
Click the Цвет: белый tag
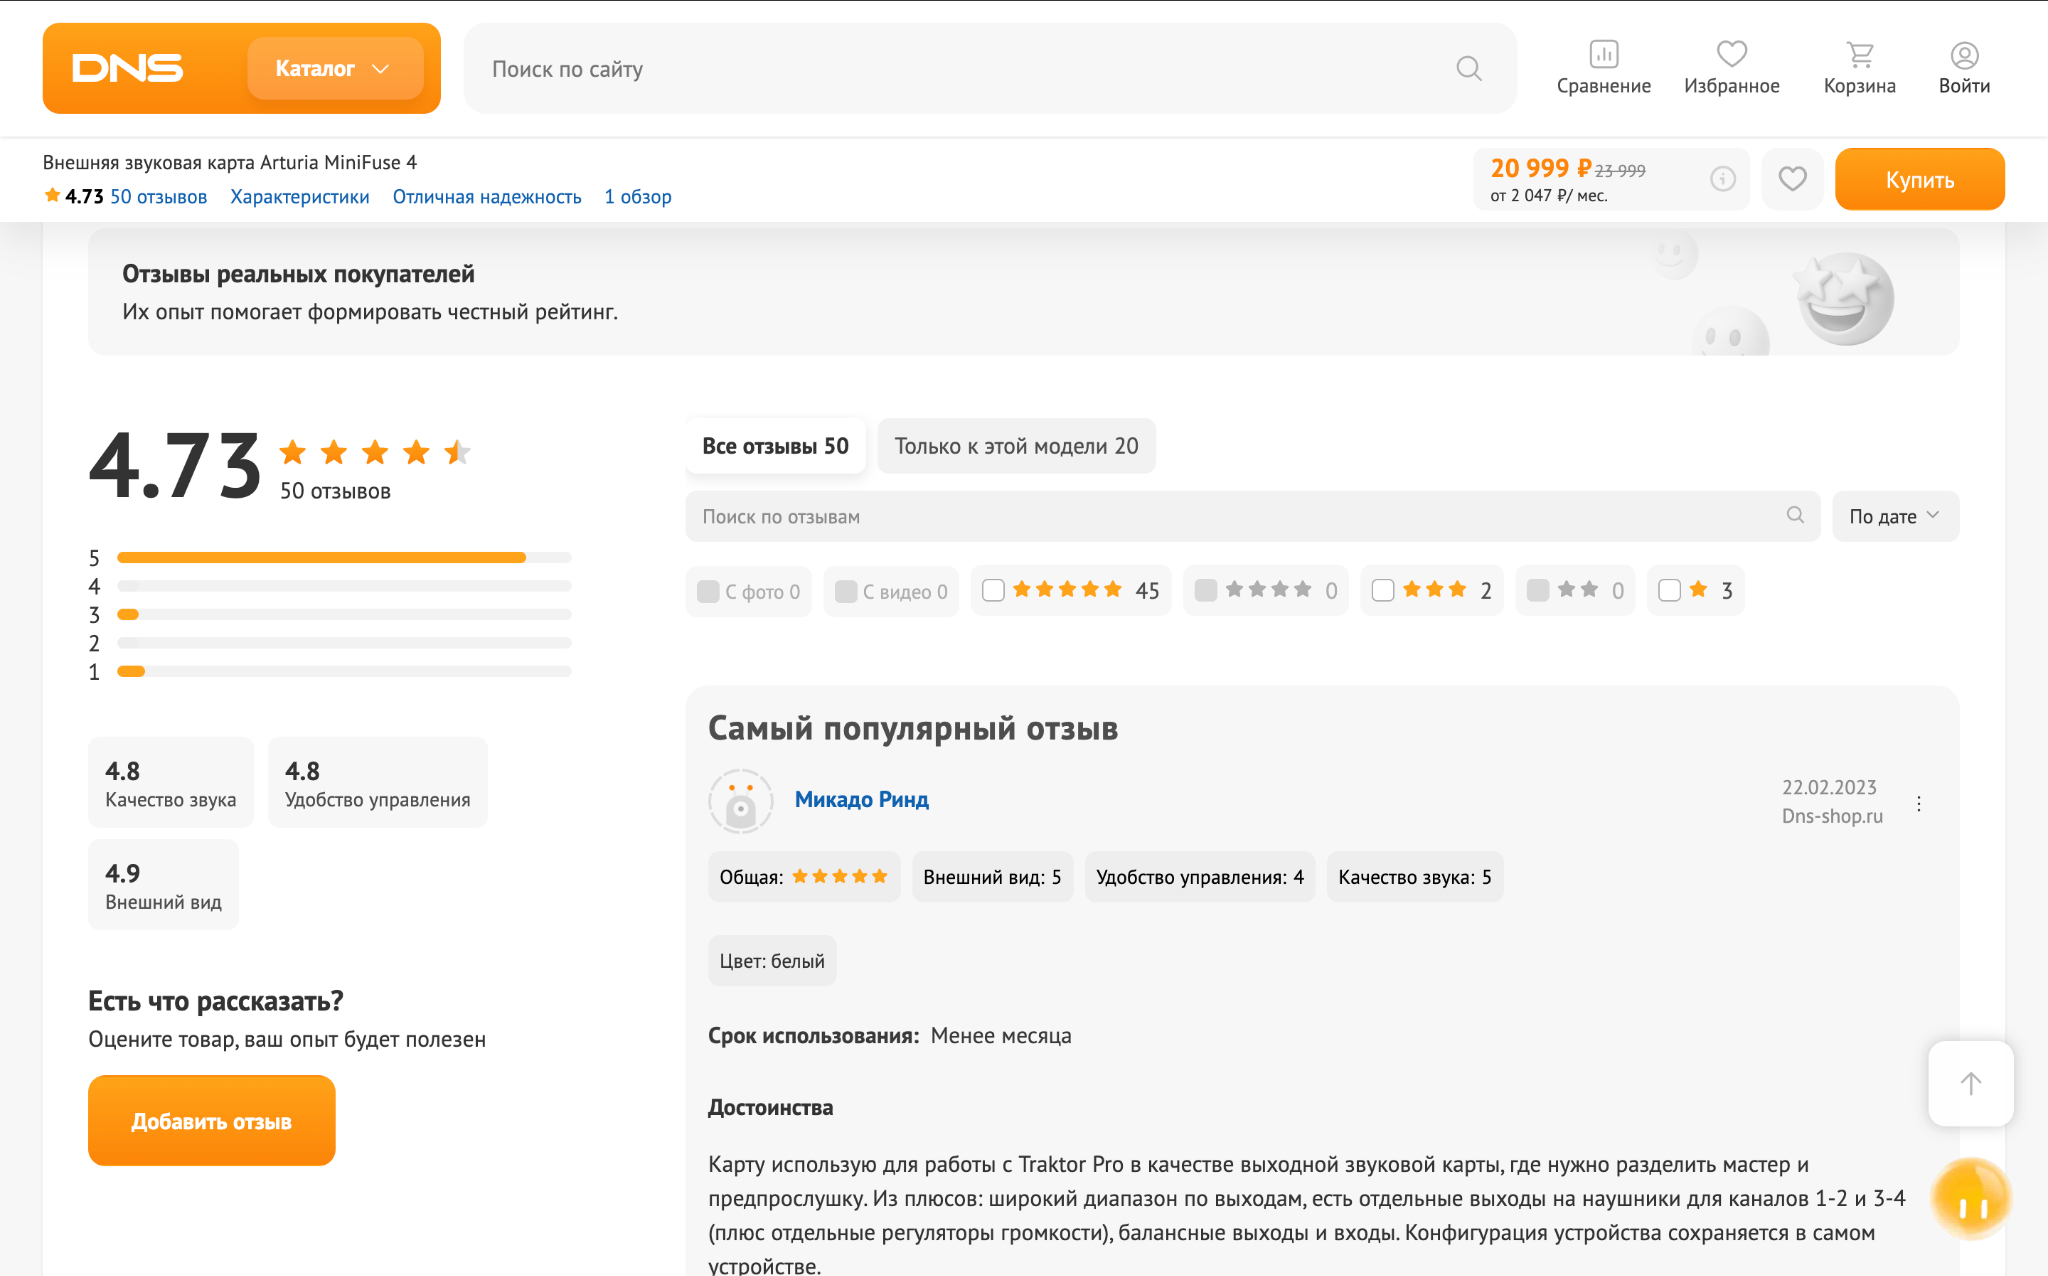tap(772, 961)
